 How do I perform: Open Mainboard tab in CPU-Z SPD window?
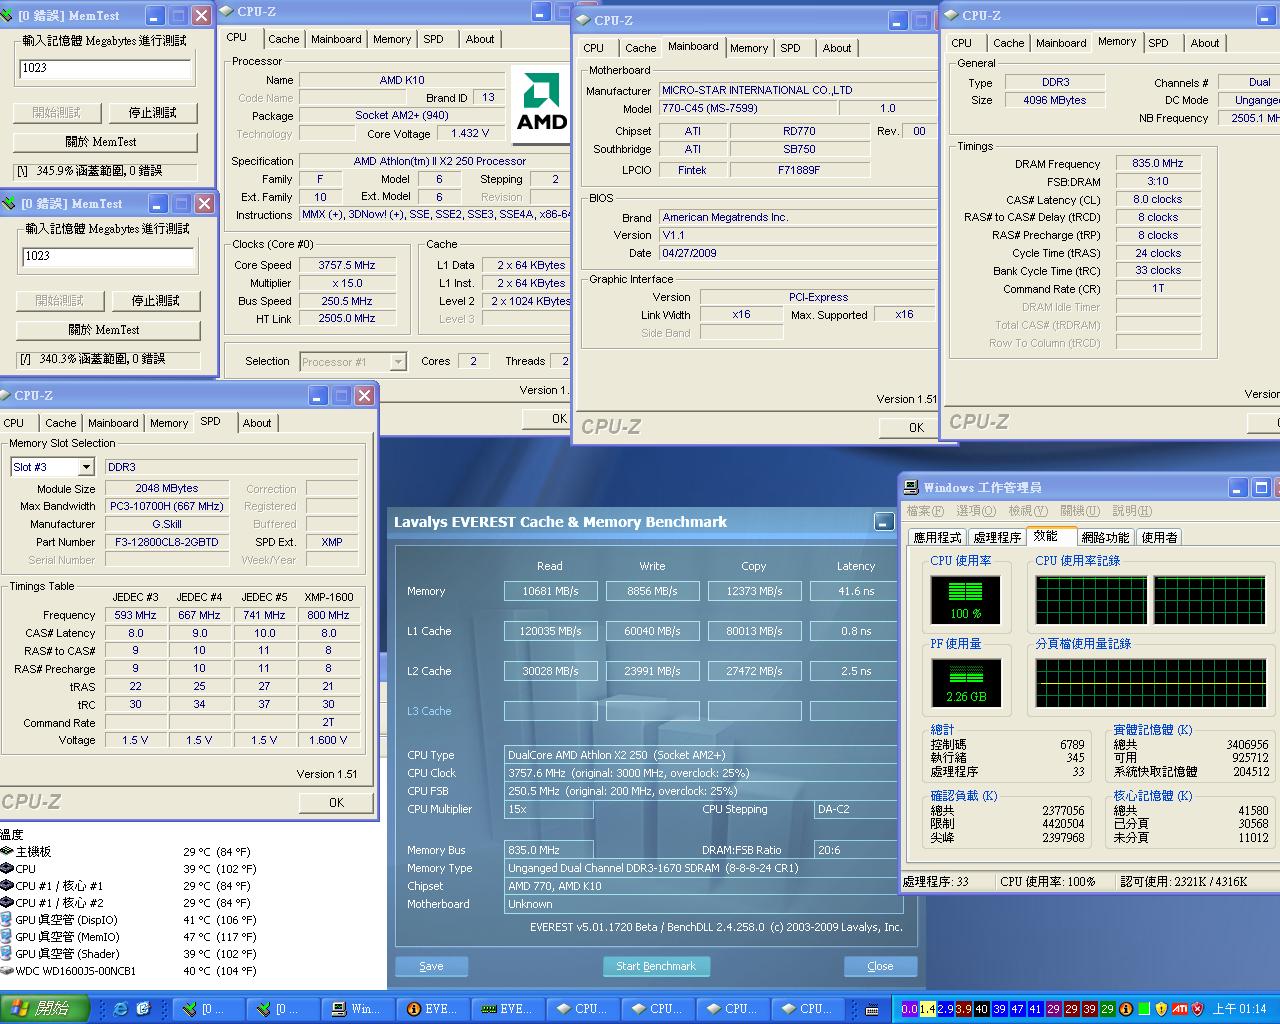click(113, 423)
